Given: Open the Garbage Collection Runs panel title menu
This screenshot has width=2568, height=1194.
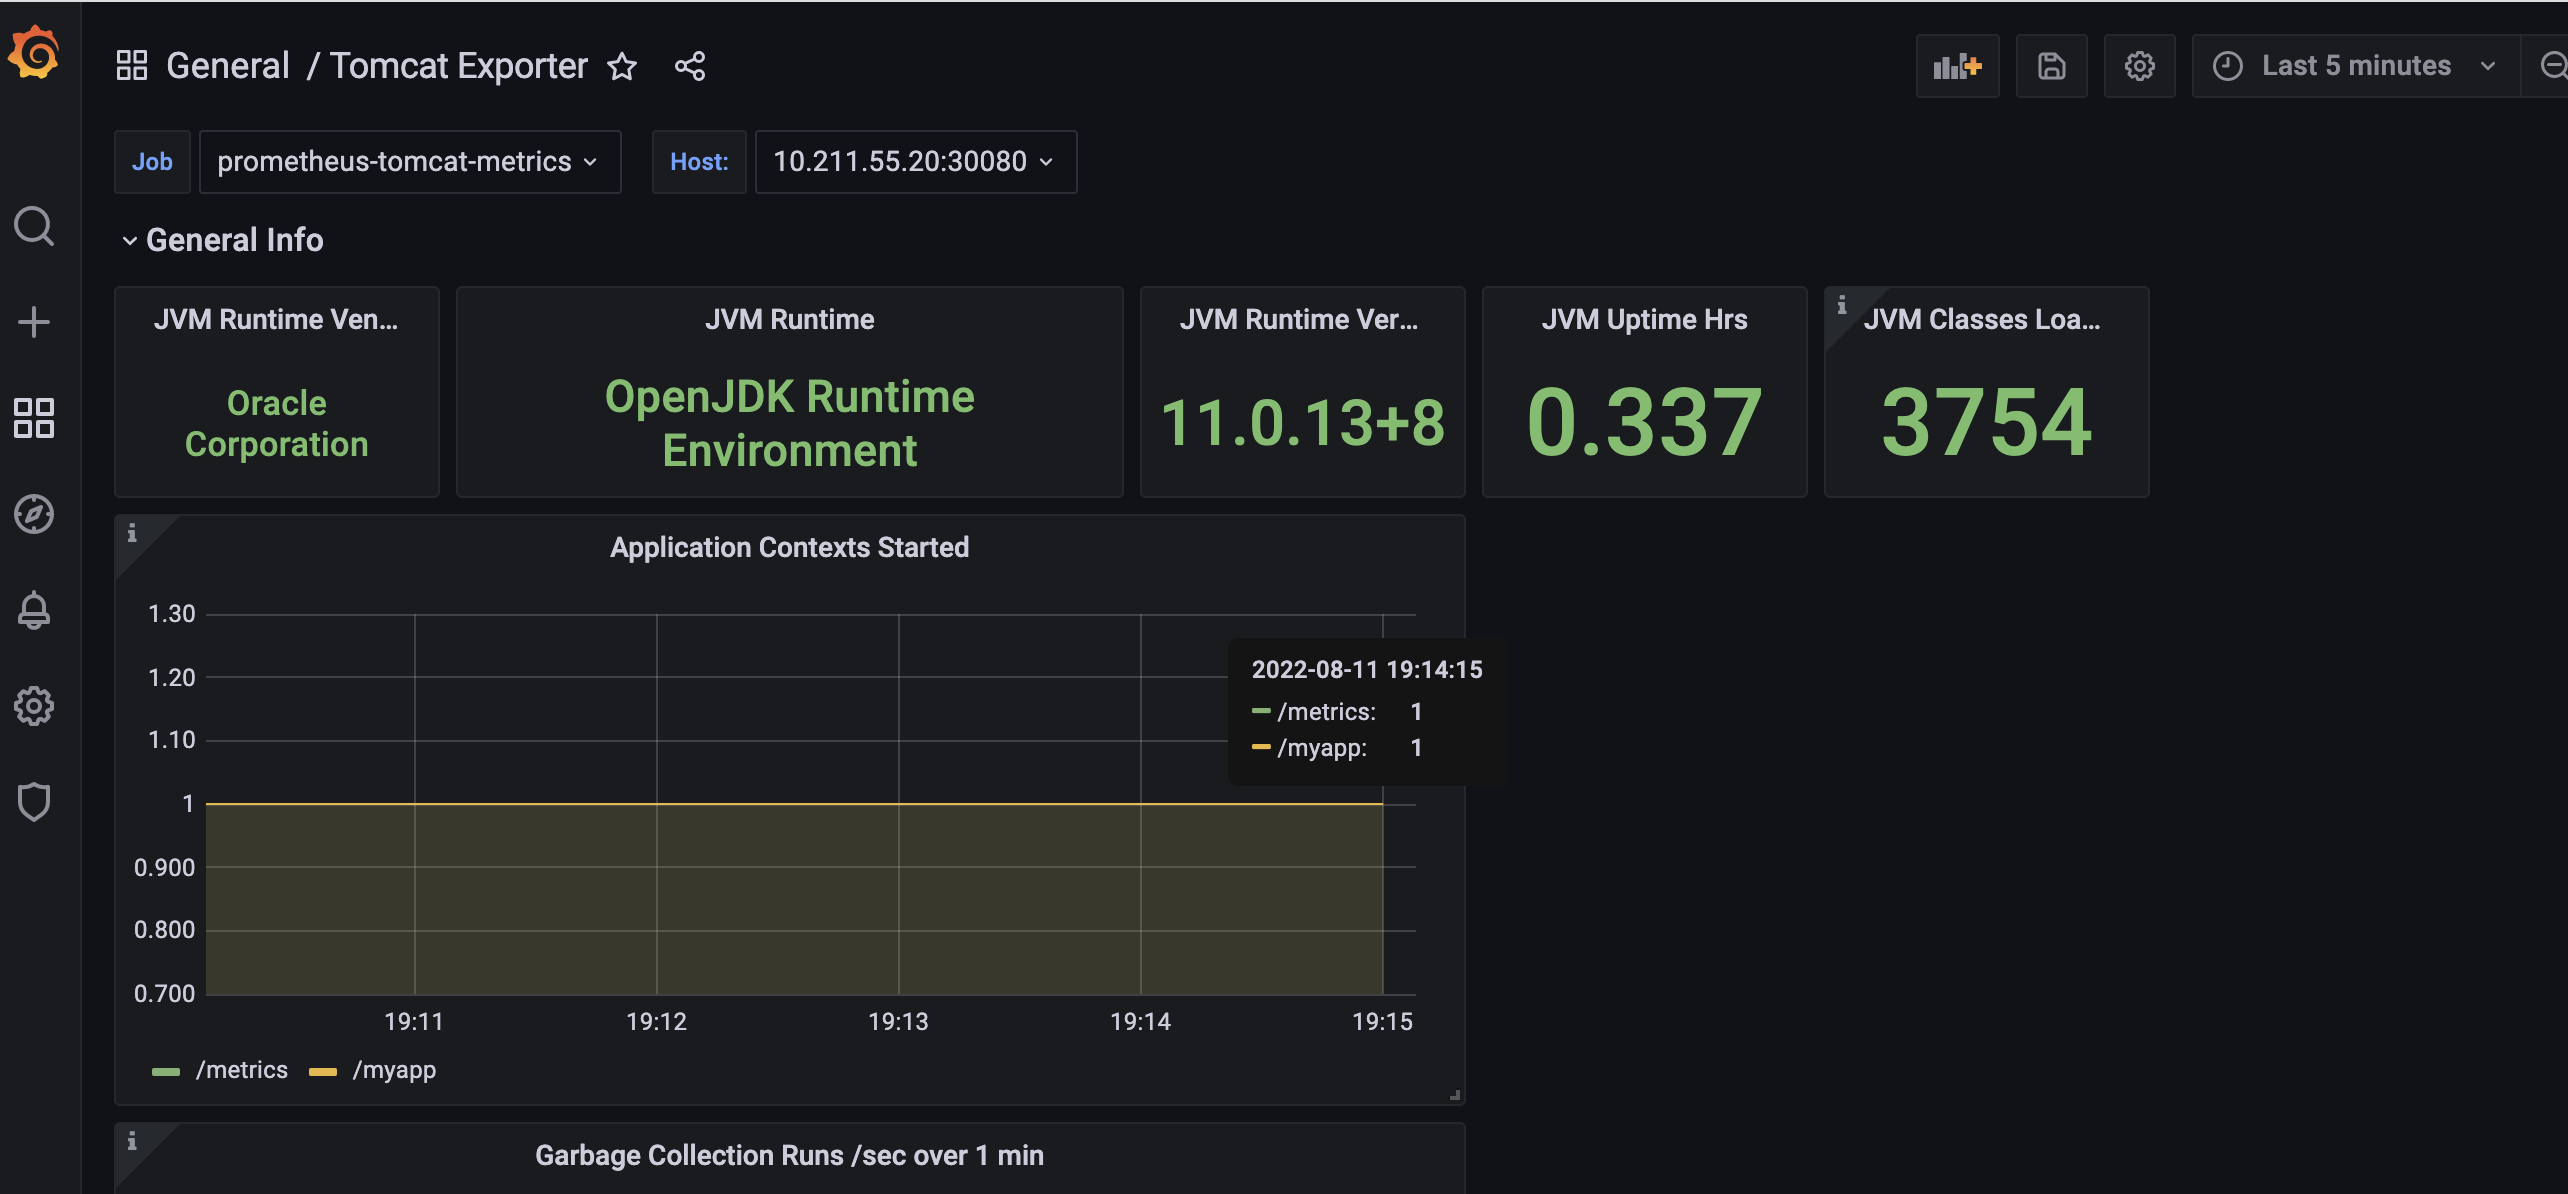Looking at the screenshot, I should [x=789, y=1156].
